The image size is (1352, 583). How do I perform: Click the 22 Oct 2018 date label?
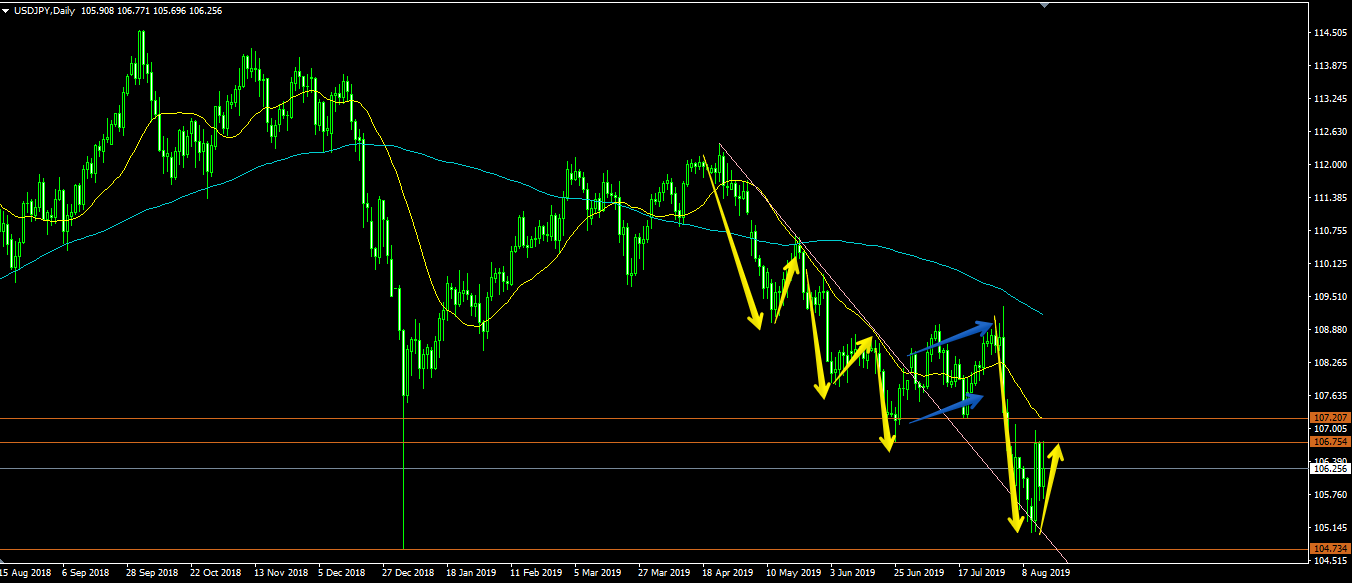pyautogui.click(x=215, y=574)
